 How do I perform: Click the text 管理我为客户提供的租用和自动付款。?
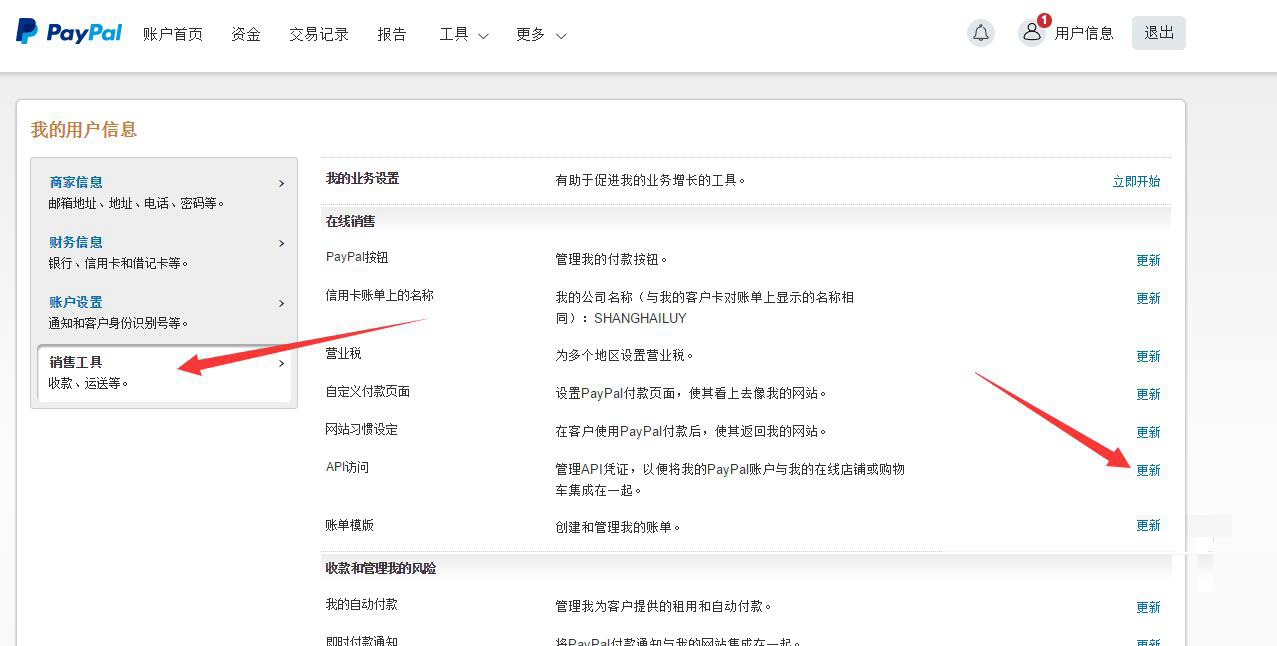pyautogui.click(x=664, y=606)
